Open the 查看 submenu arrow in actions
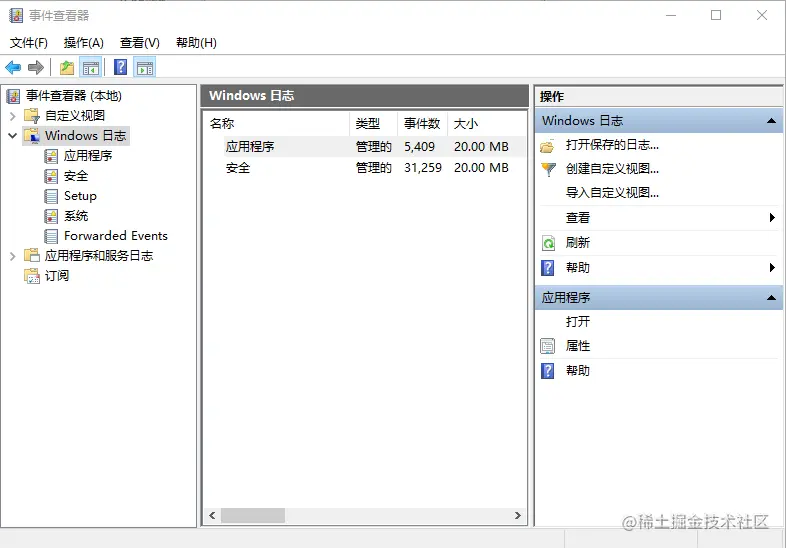Image resolution: width=786 pixels, height=548 pixels. (772, 218)
